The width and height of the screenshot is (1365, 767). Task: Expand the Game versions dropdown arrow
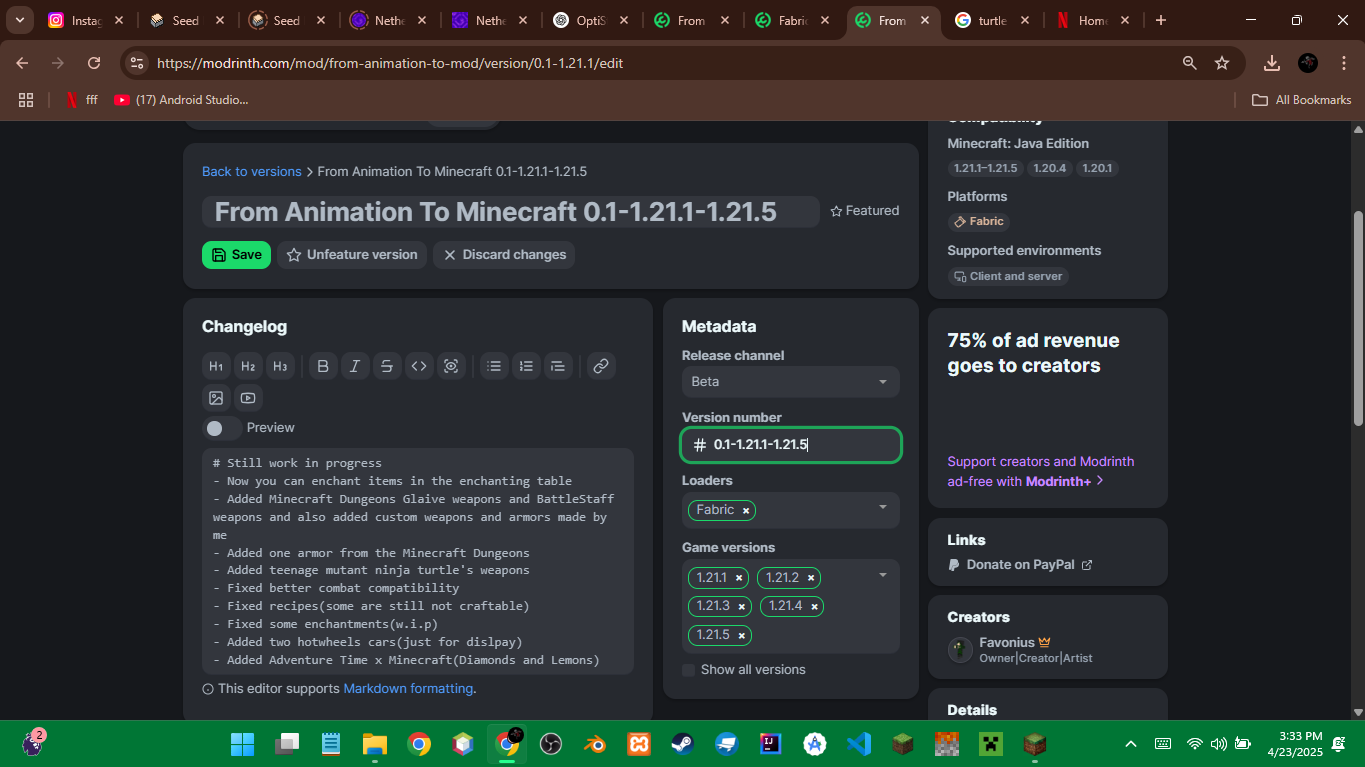pyautogui.click(x=882, y=575)
